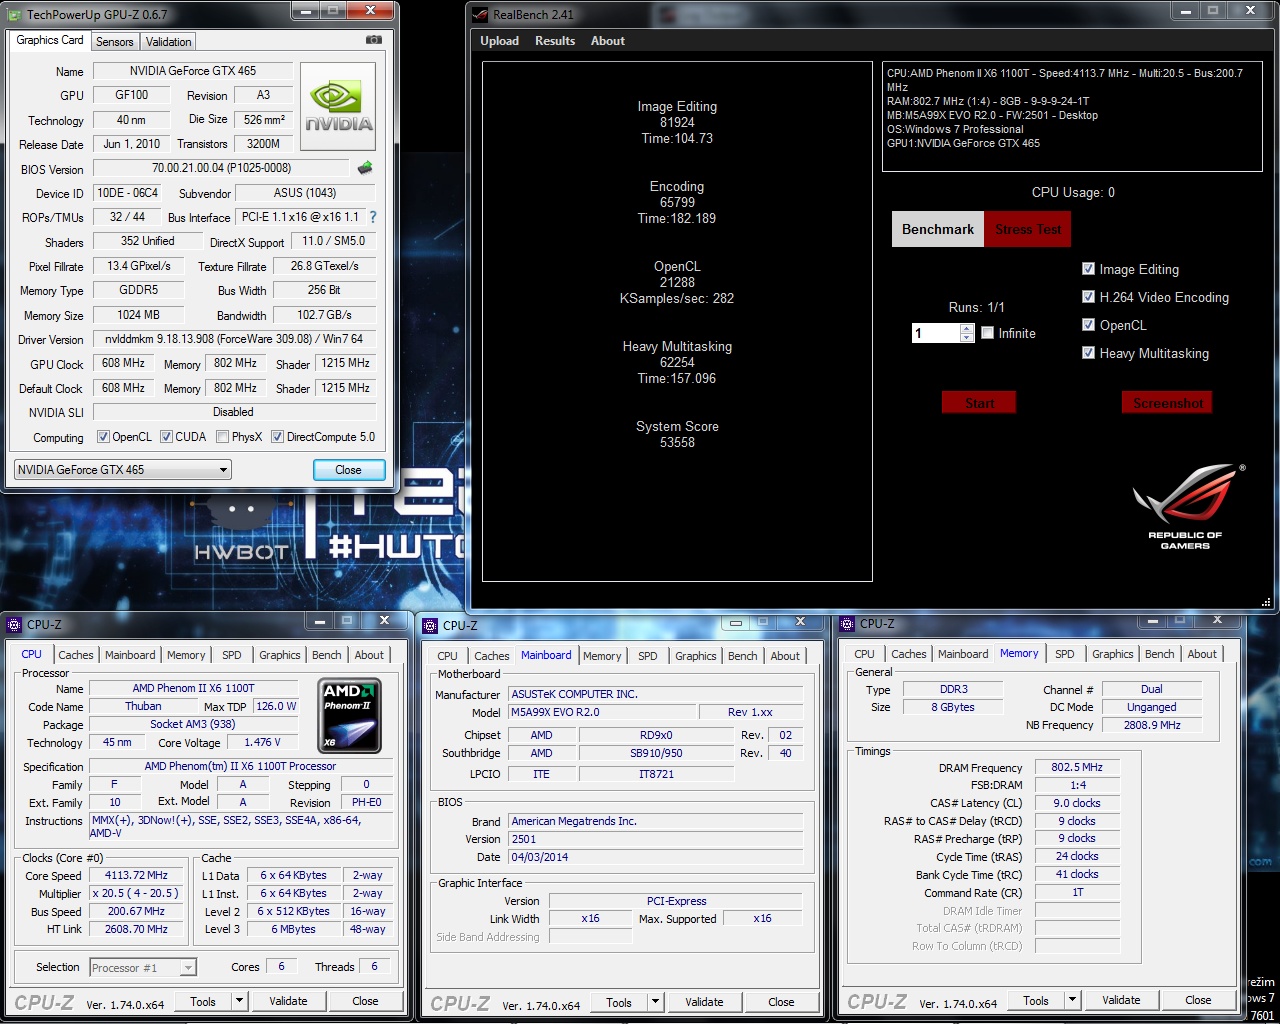Click Close button in CPU-Z Mainboard window
1280x1024 pixels.
pos(781,1001)
